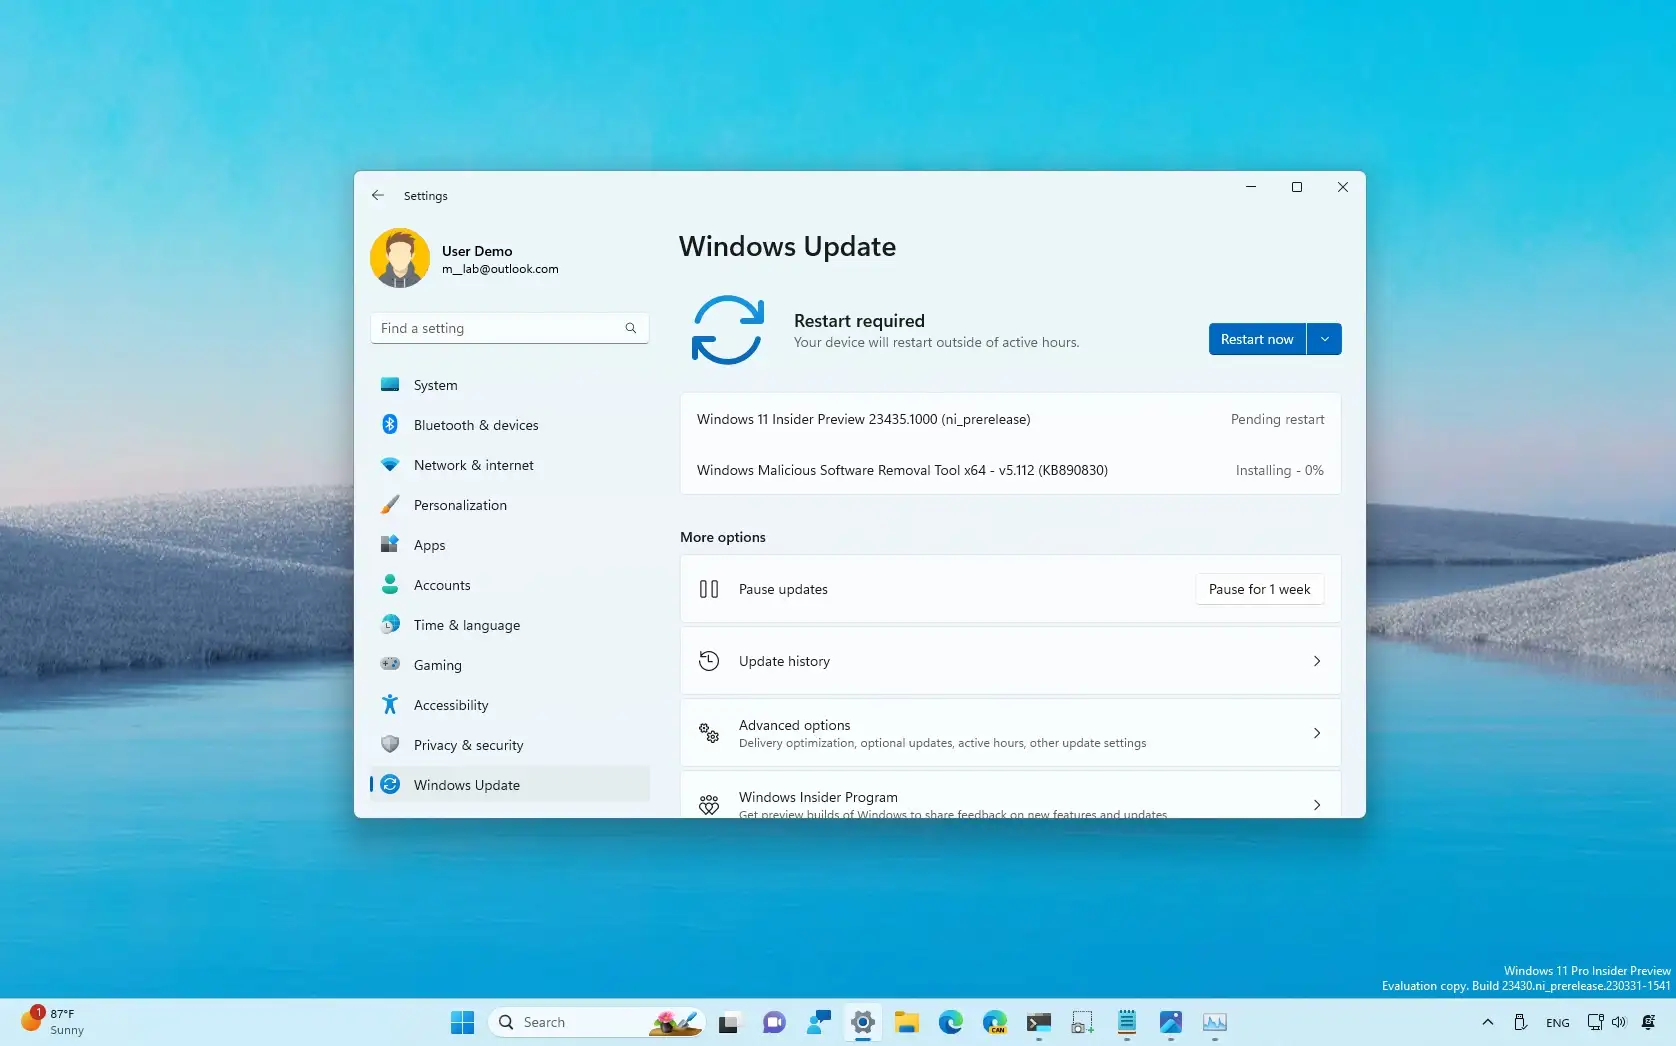Click the Windows Malicious Software Removal Tool entry
Viewport: 1676px width, 1046px height.
coord(1010,470)
